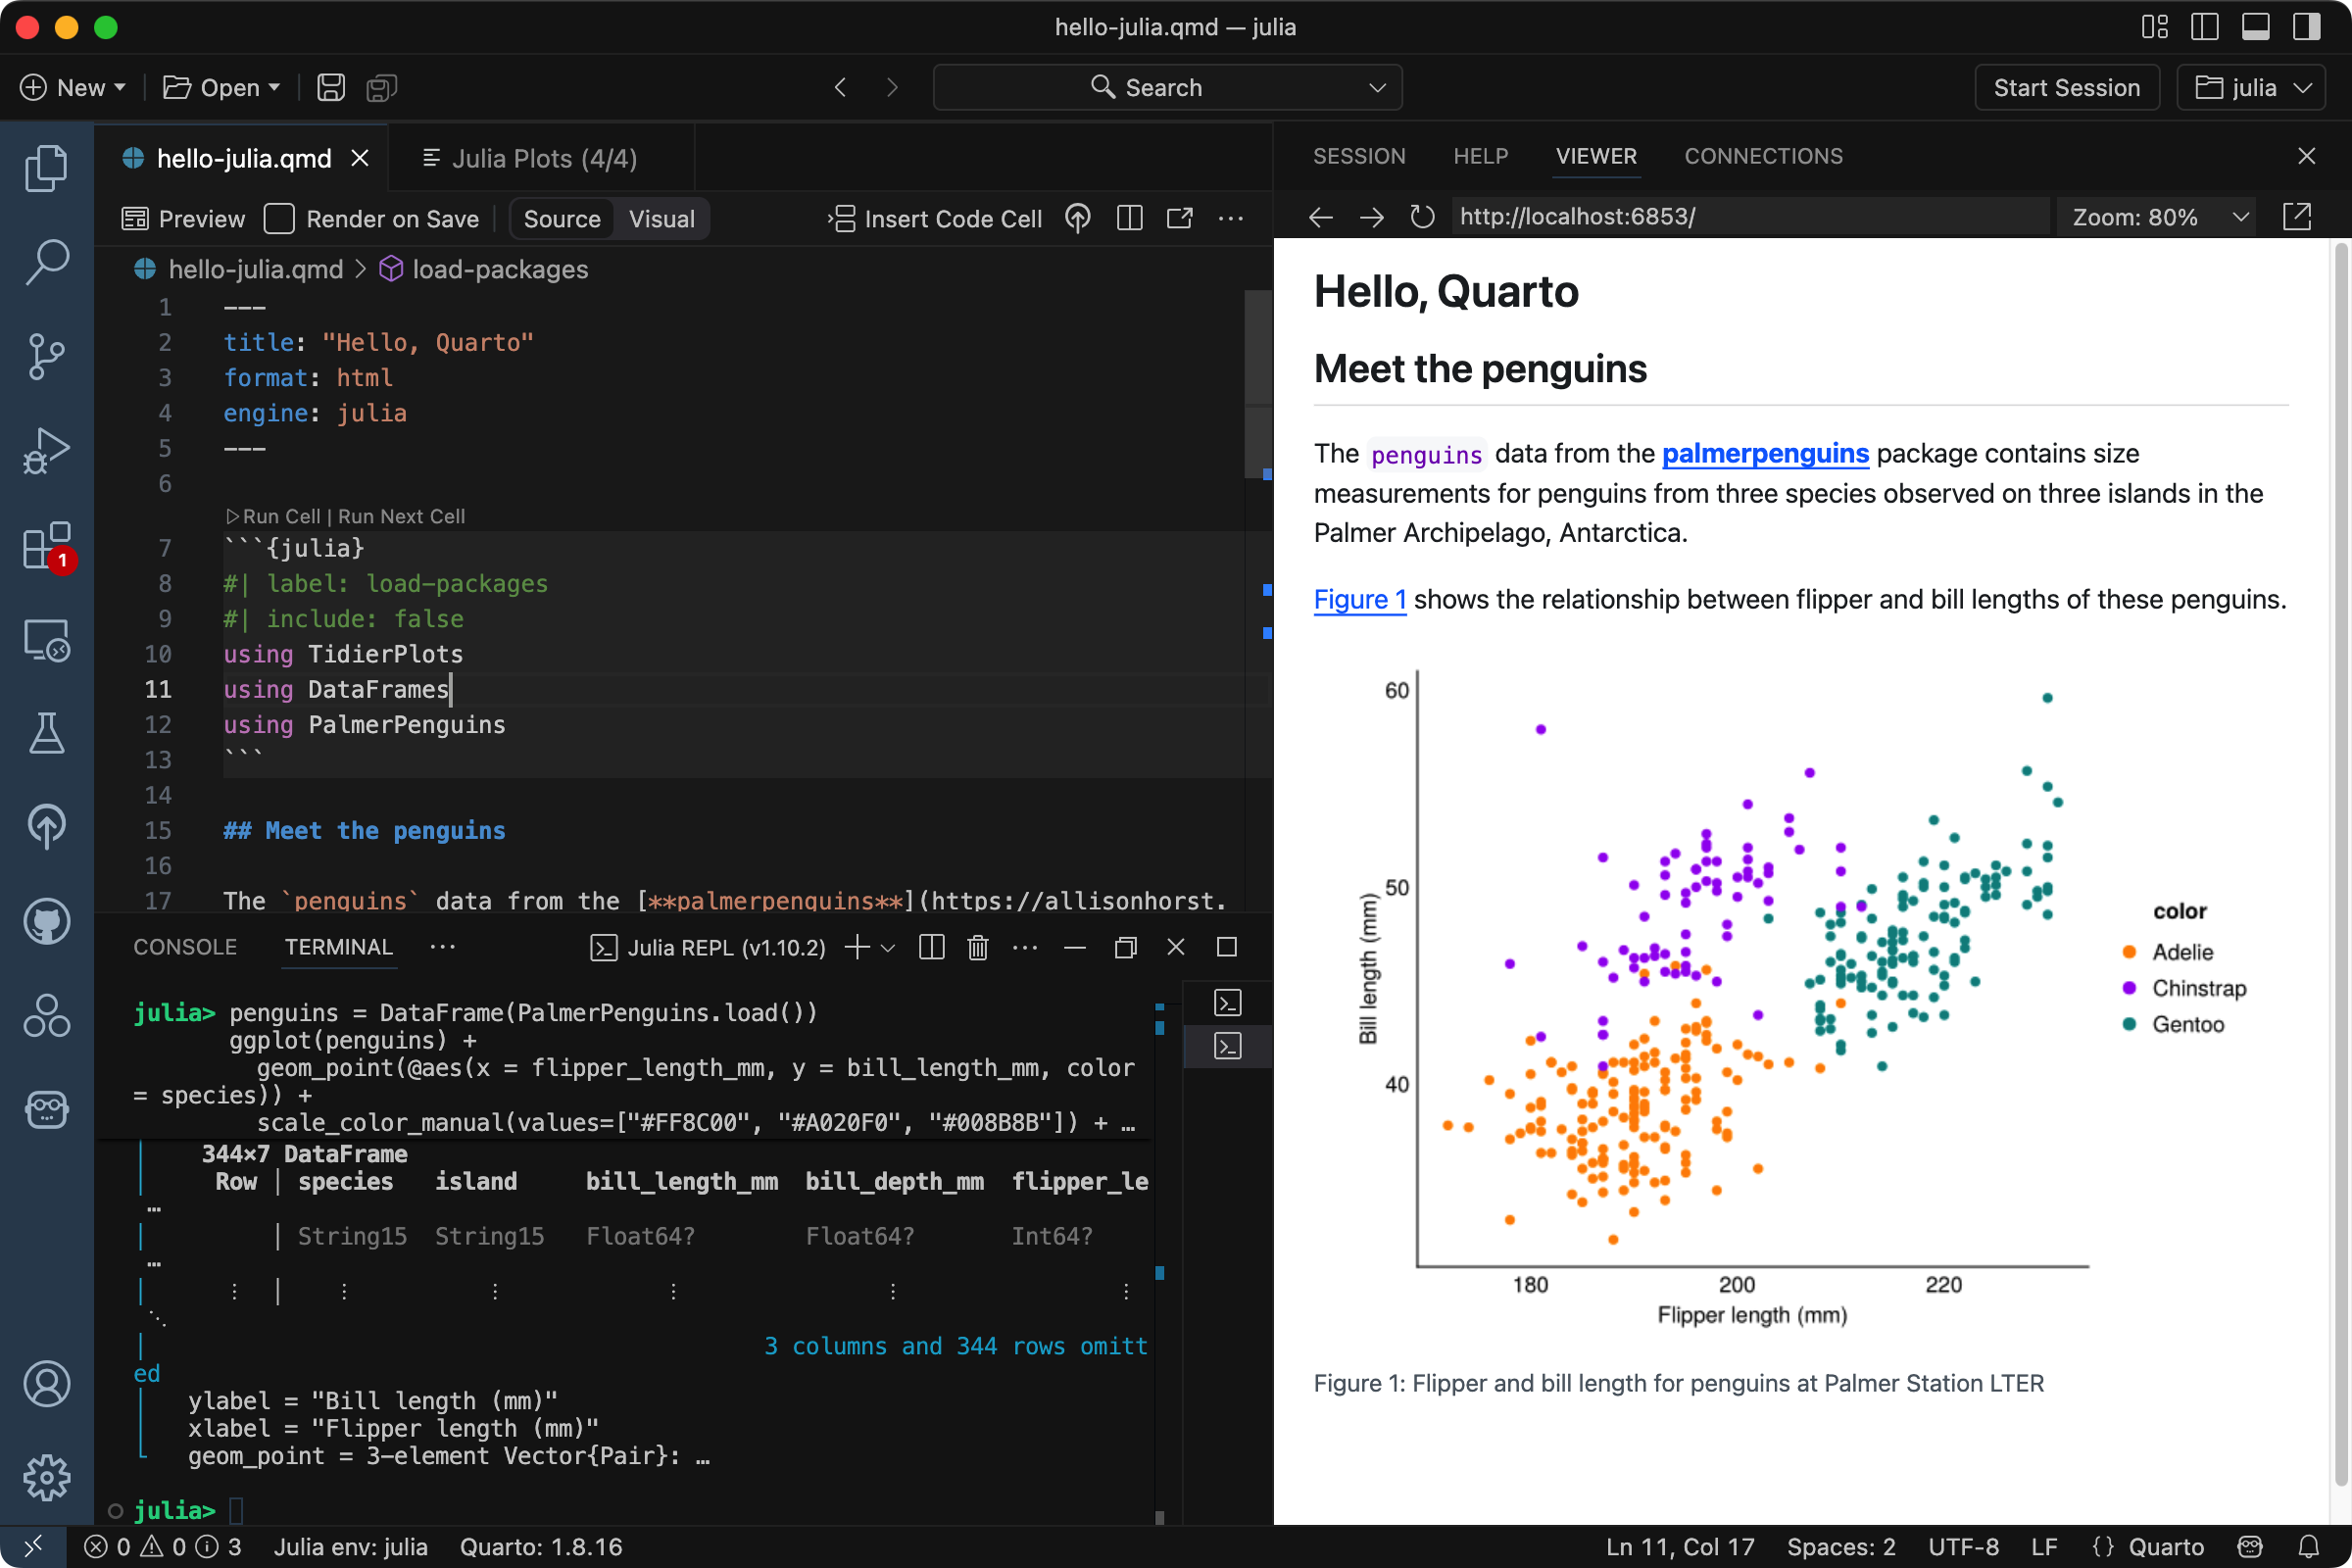This screenshot has height=1568, width=2352.
Task: Enable Render on Save
Action: 280,218
